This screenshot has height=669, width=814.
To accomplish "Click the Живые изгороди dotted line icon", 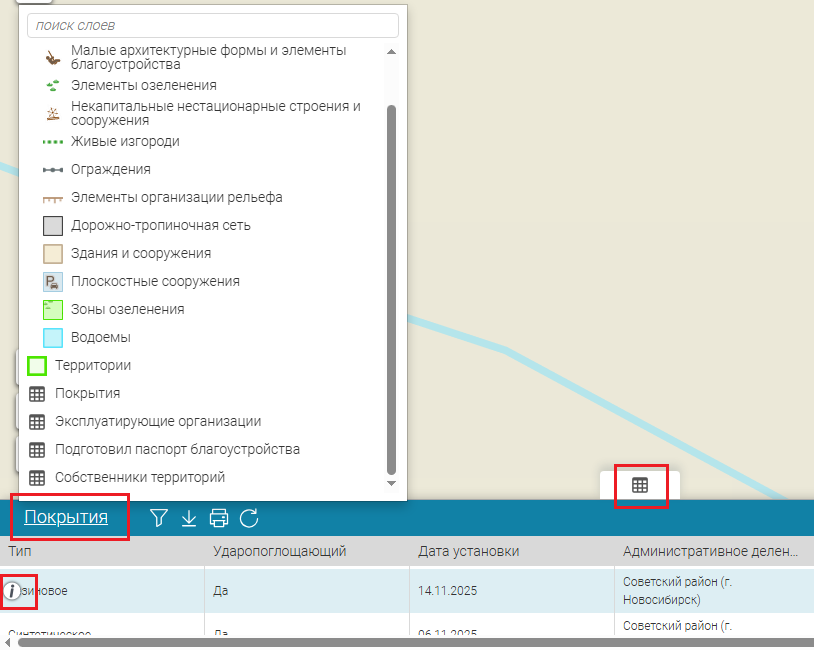I will click(52, 141).
